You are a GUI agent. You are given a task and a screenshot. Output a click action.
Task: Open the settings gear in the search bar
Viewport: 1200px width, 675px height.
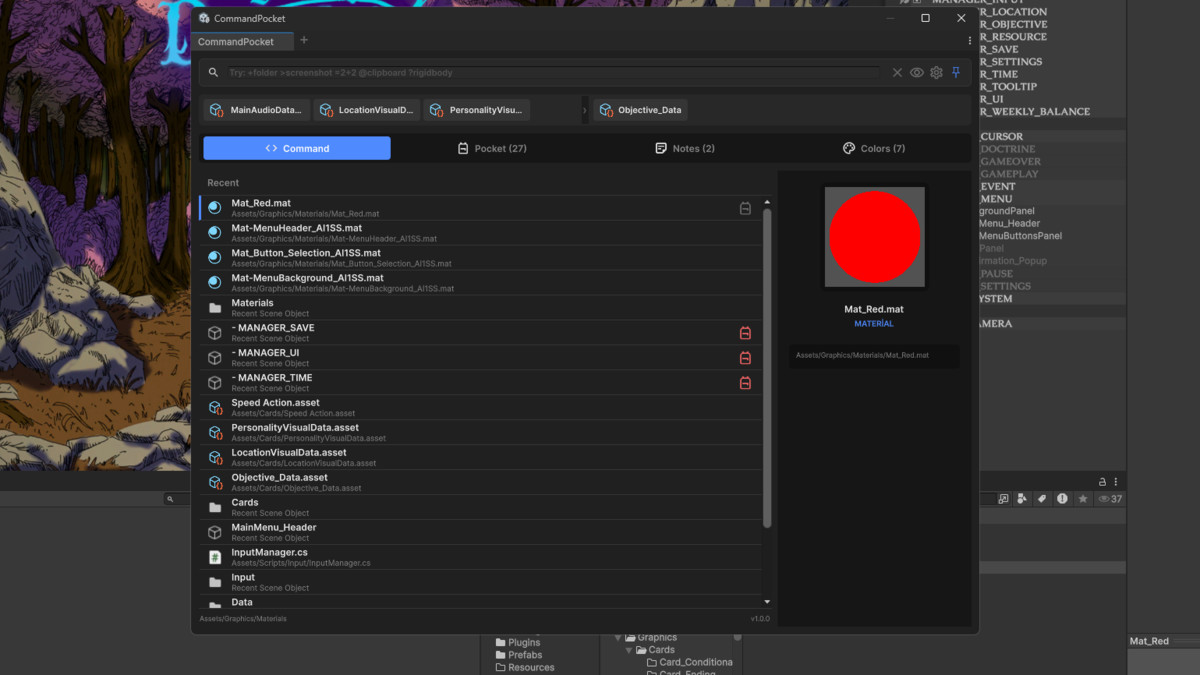[936, 72]
